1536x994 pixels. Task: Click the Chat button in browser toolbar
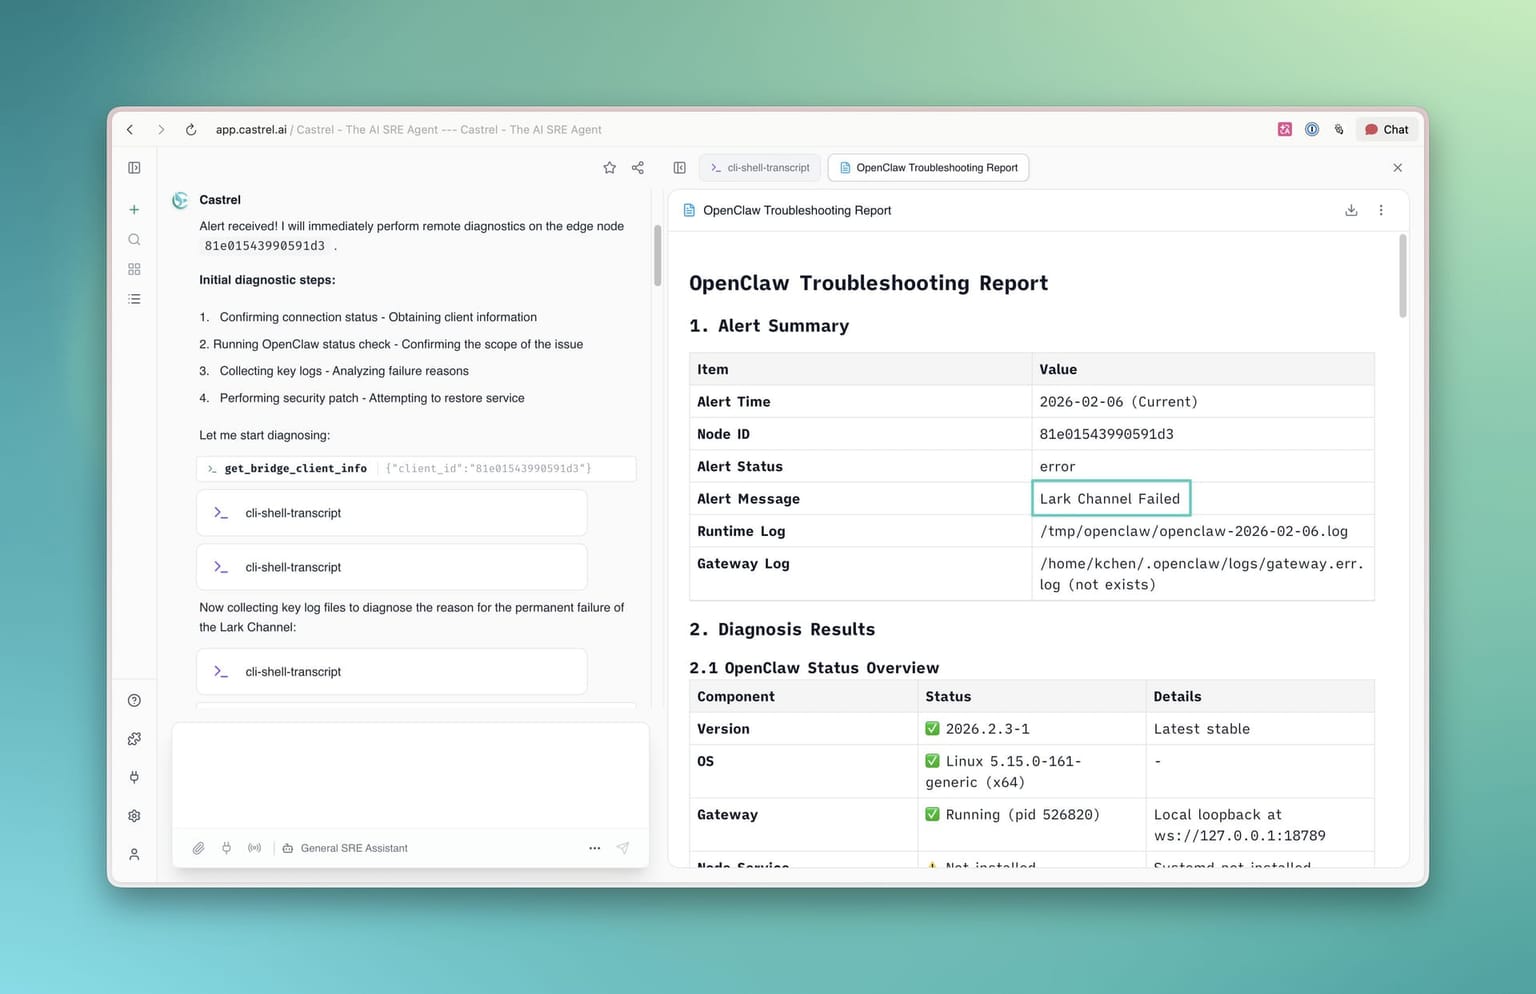click(x=1386, y=129)
